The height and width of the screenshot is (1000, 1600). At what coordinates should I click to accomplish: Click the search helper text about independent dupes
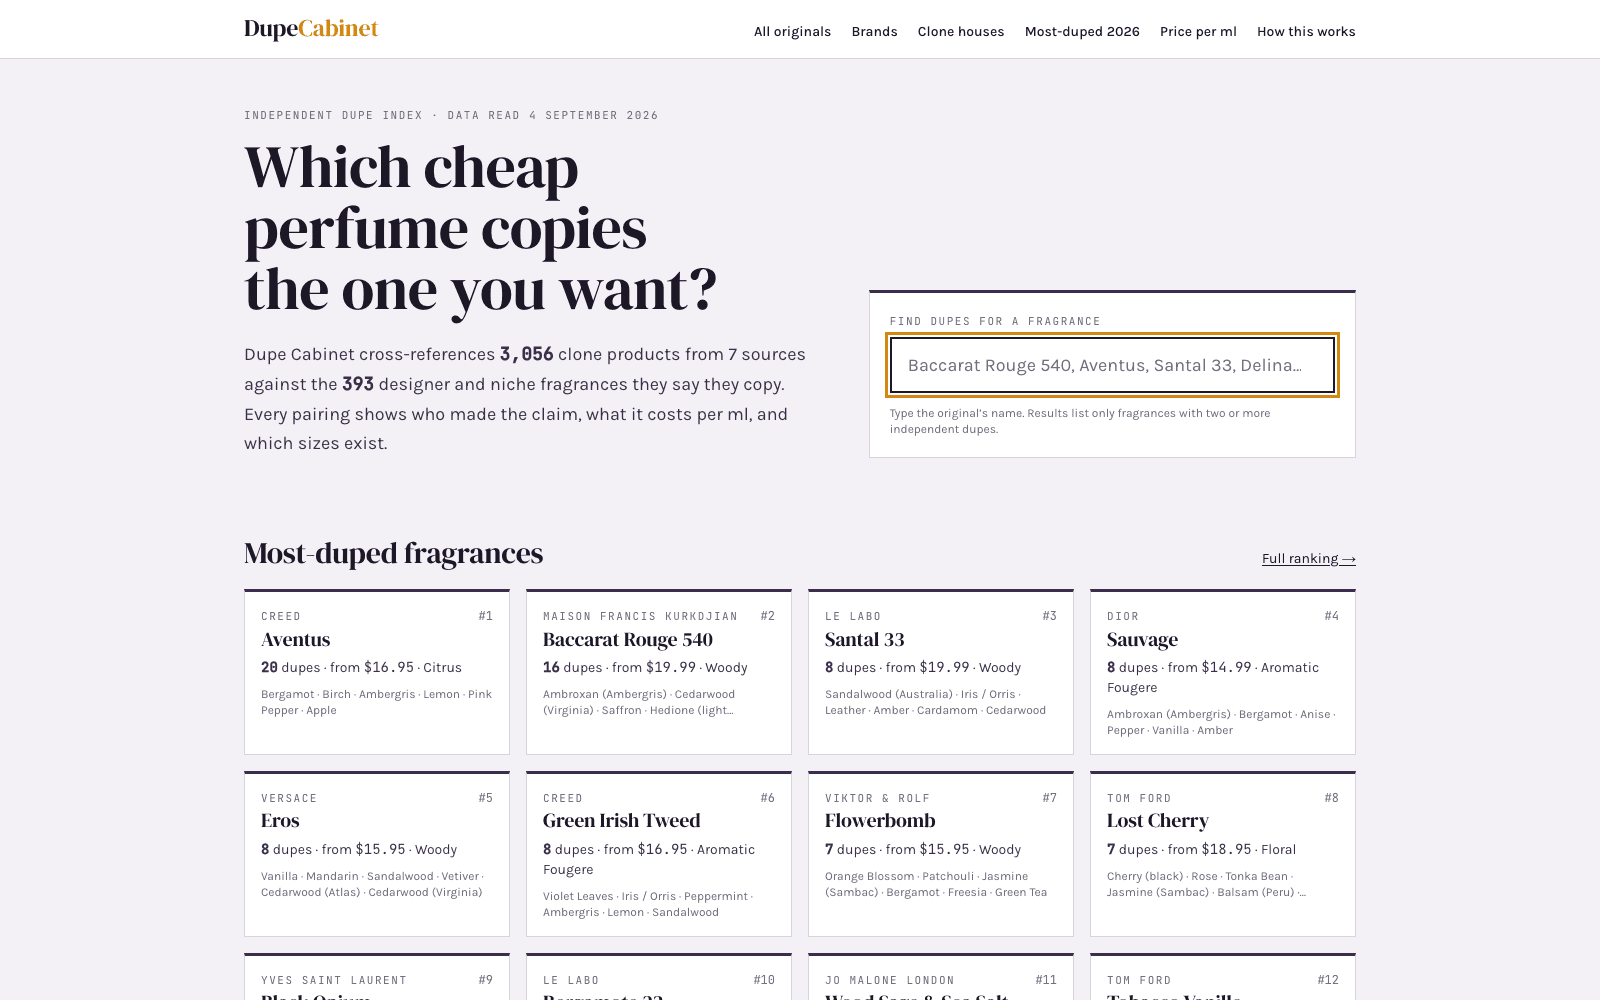click(x=1080, y=421)
